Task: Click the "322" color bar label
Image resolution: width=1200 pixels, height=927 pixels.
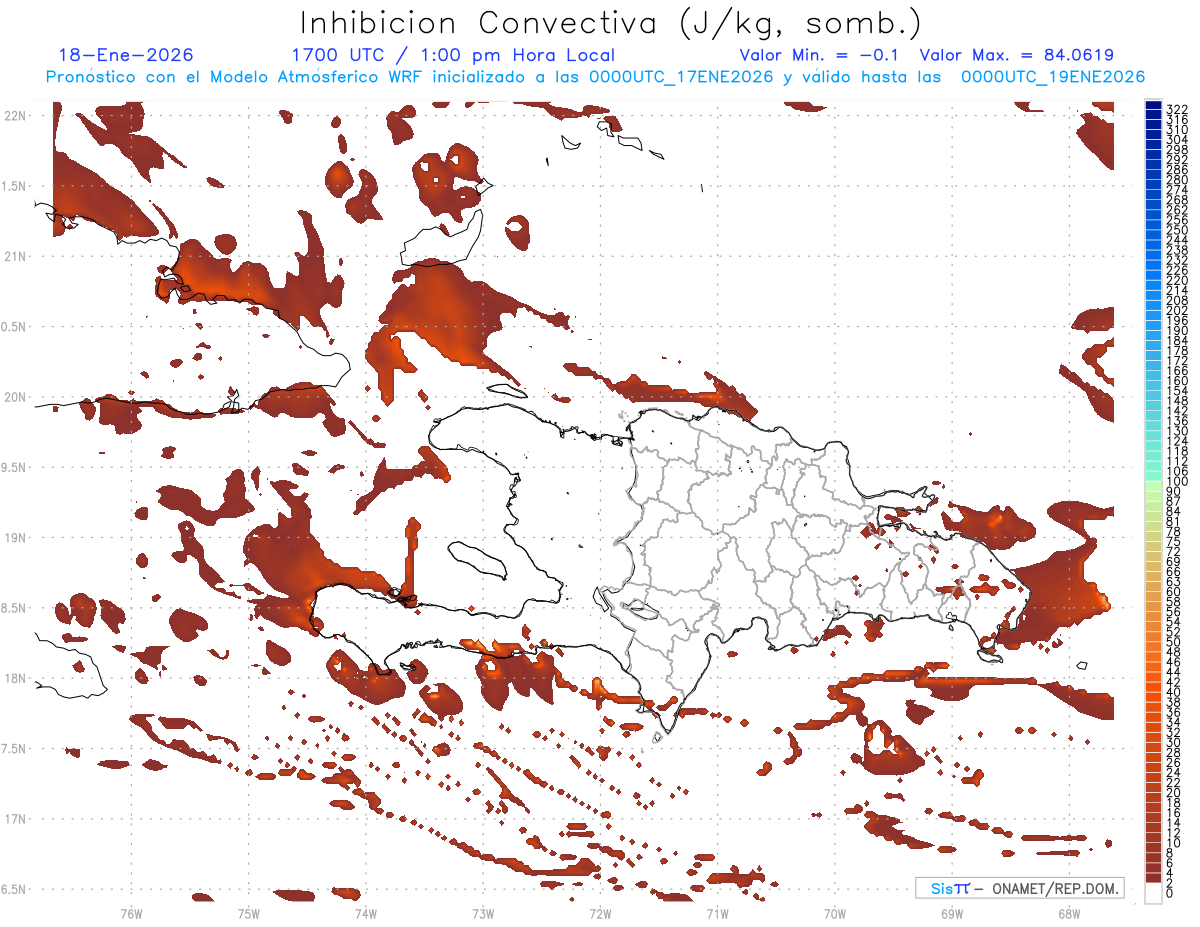Action: (x=1177, y=108)
